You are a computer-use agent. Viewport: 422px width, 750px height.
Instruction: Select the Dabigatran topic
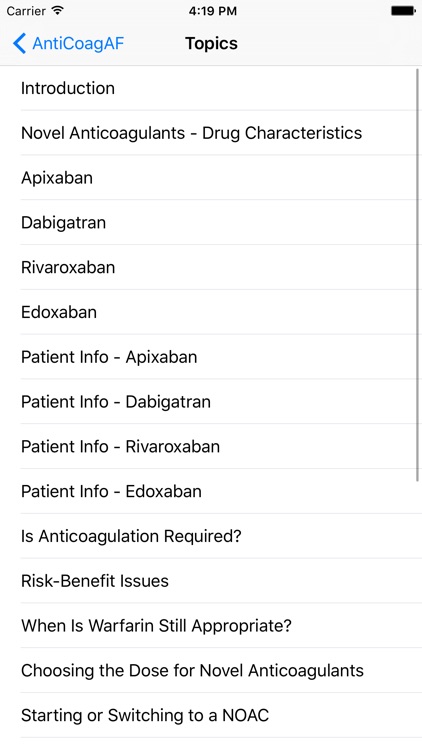211,223
